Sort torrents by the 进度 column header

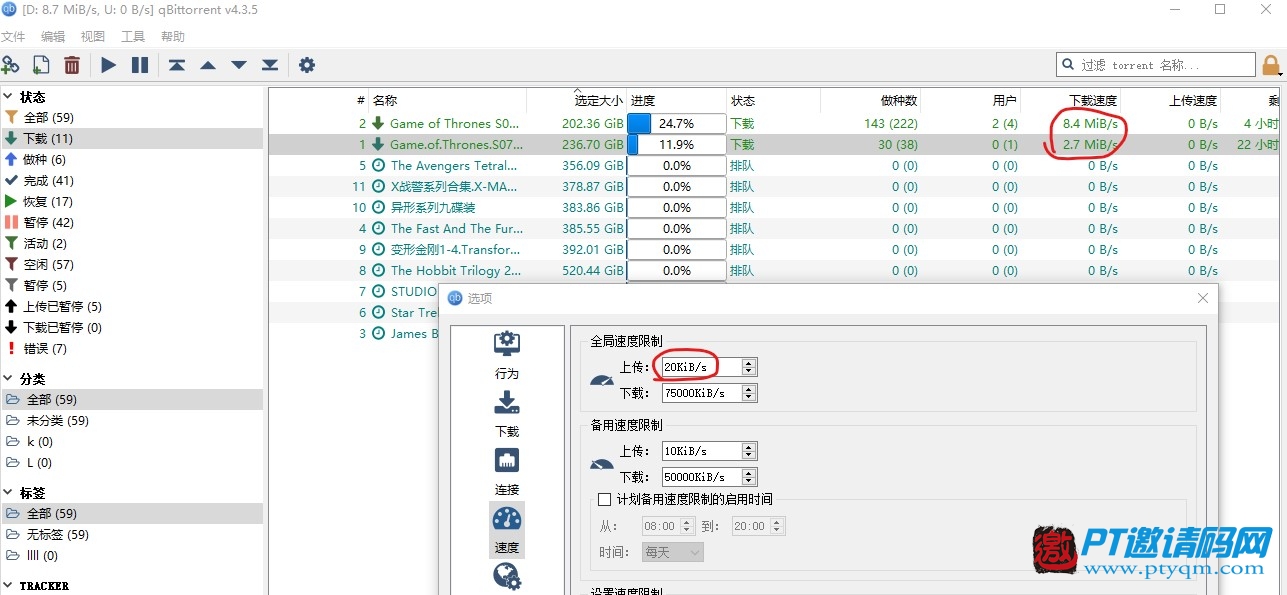point(677,100)
